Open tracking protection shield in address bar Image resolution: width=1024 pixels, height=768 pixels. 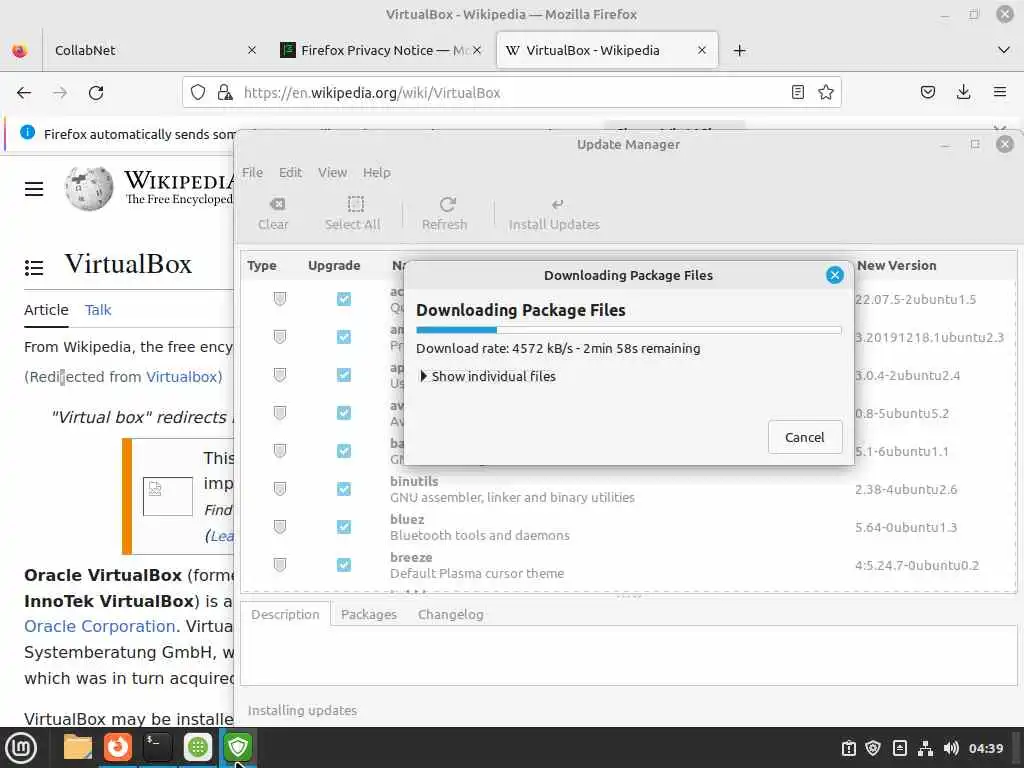coord(198,93)
